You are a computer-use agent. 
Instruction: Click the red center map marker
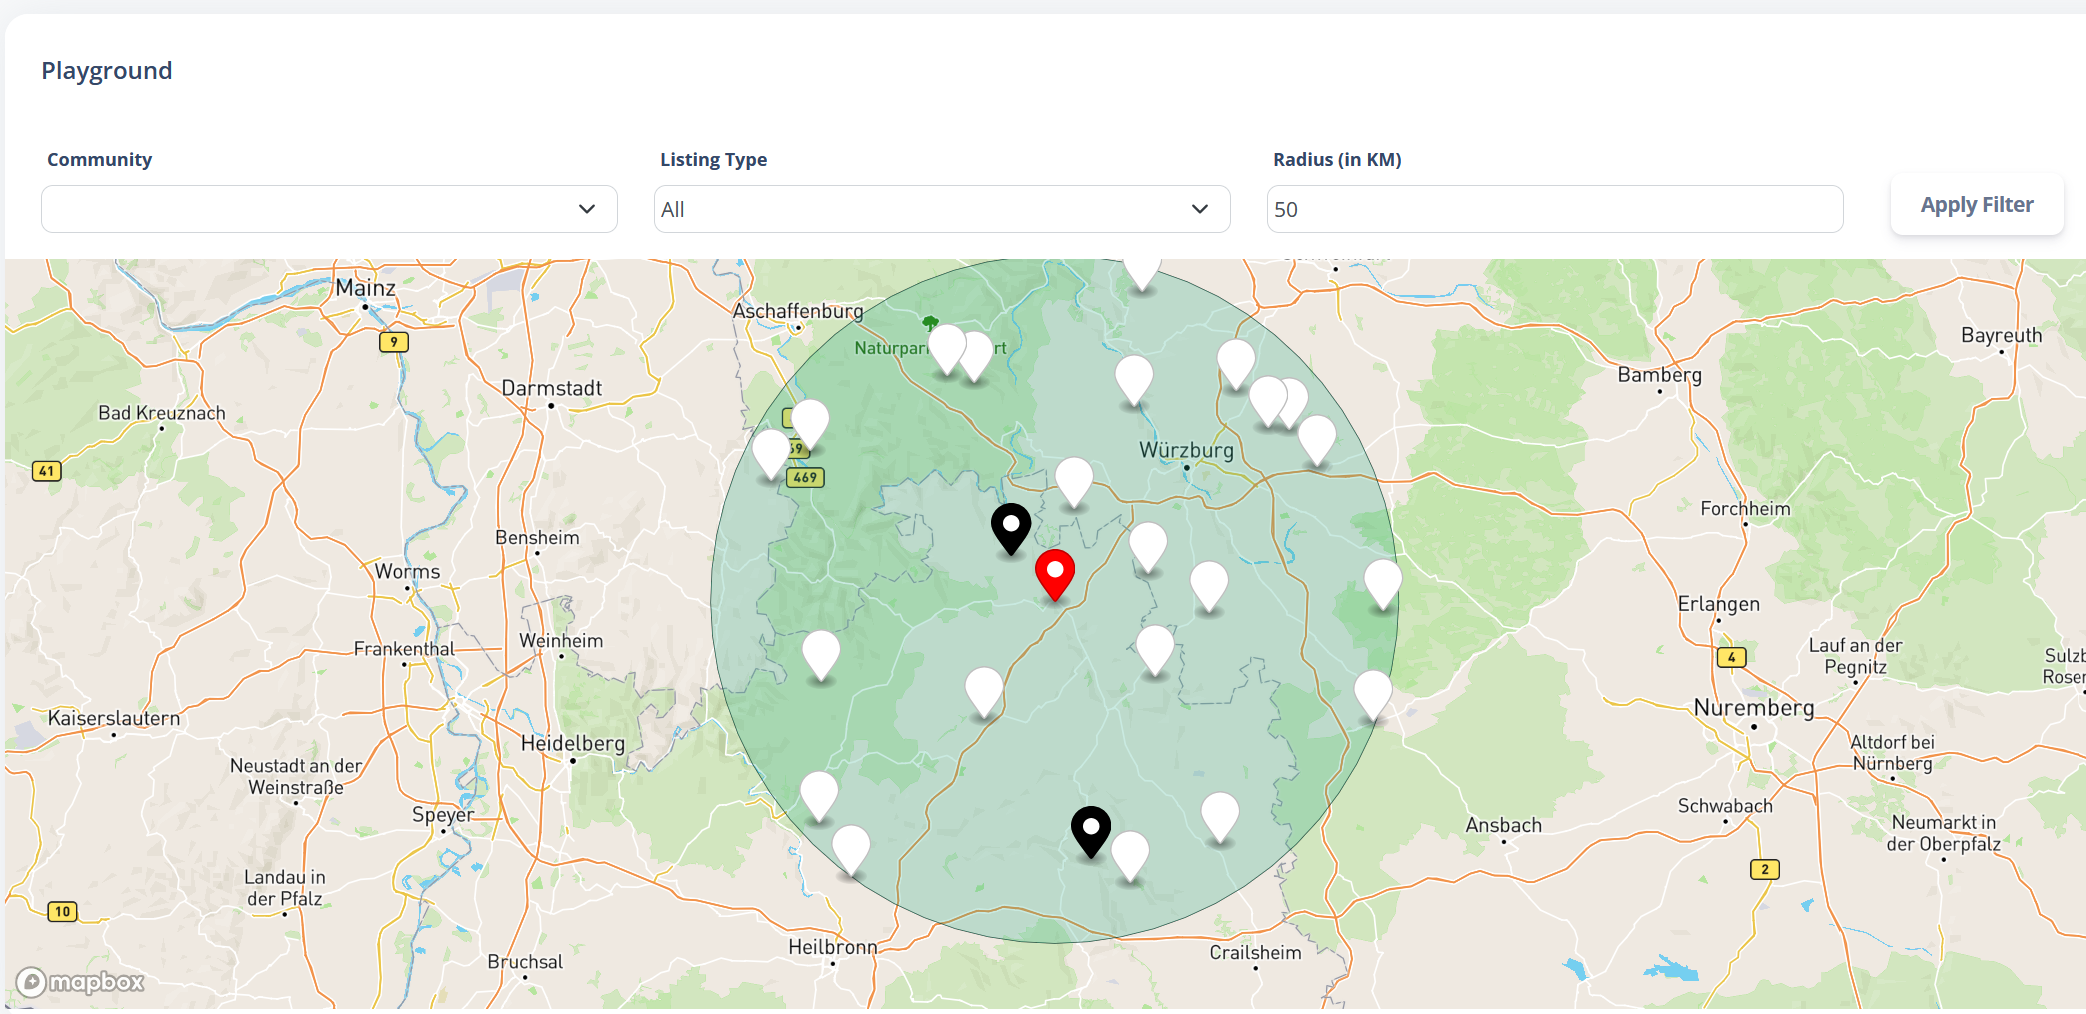click(1054, 572)
